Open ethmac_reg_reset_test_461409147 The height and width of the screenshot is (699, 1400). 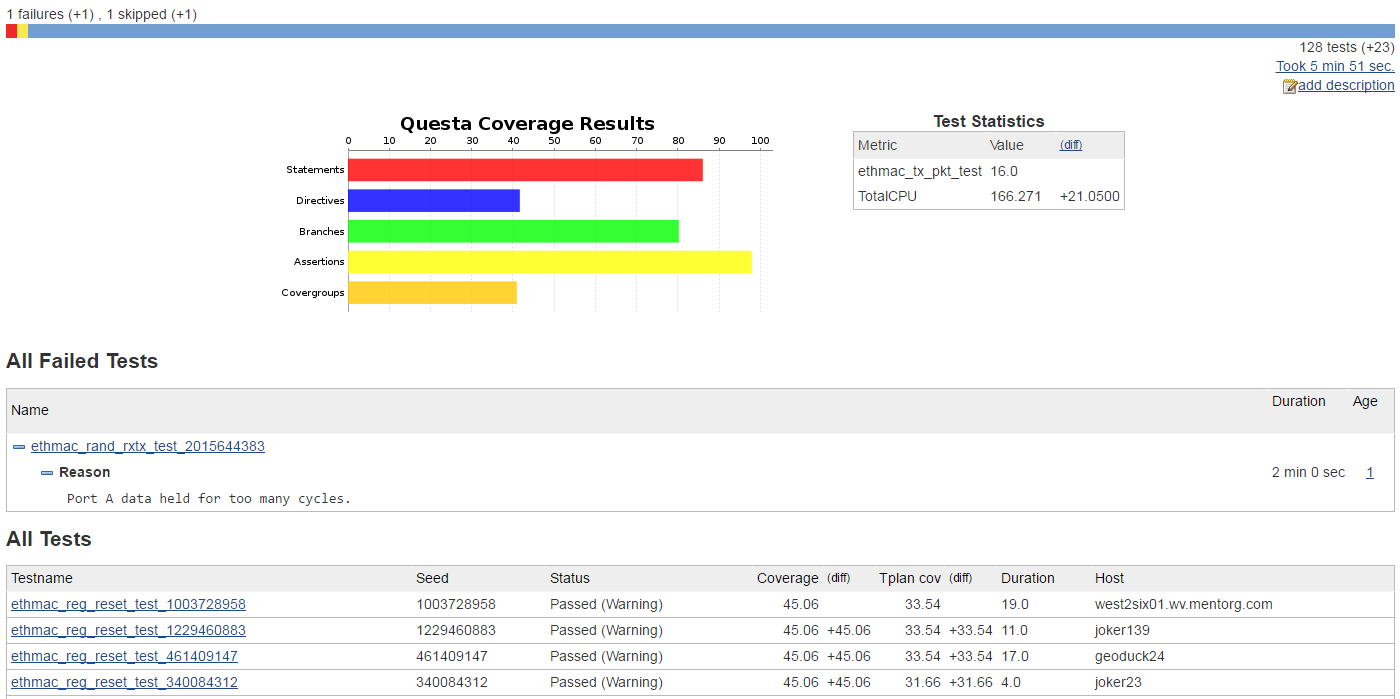pos(124,656)
